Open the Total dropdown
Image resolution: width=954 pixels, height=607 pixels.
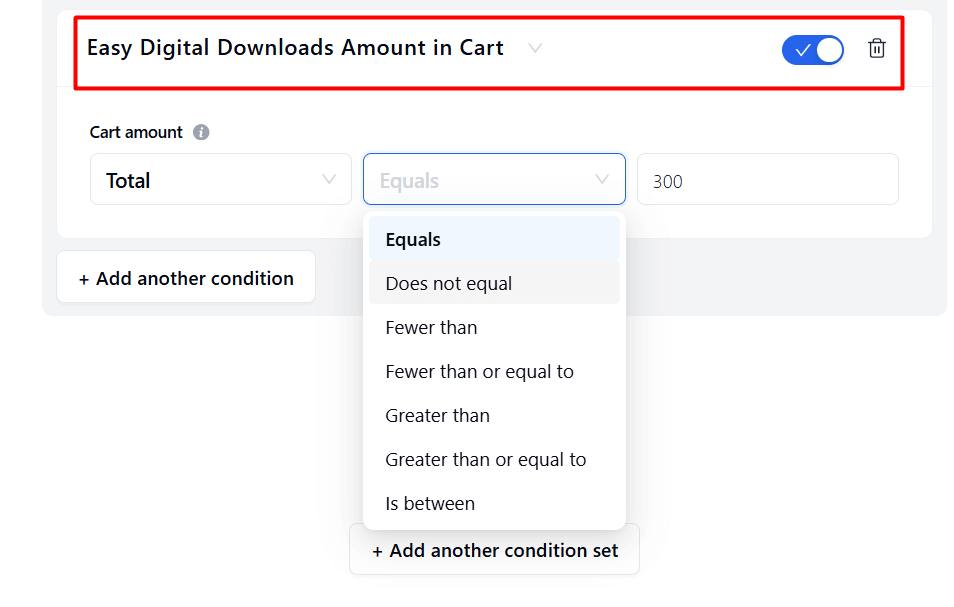(221, 179)
